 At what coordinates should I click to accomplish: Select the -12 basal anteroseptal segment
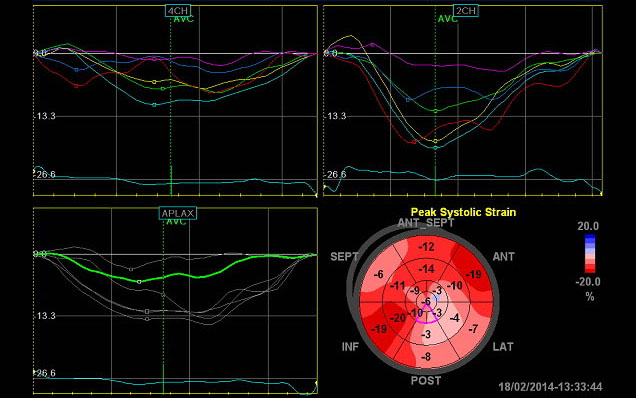tap(426, 247)
